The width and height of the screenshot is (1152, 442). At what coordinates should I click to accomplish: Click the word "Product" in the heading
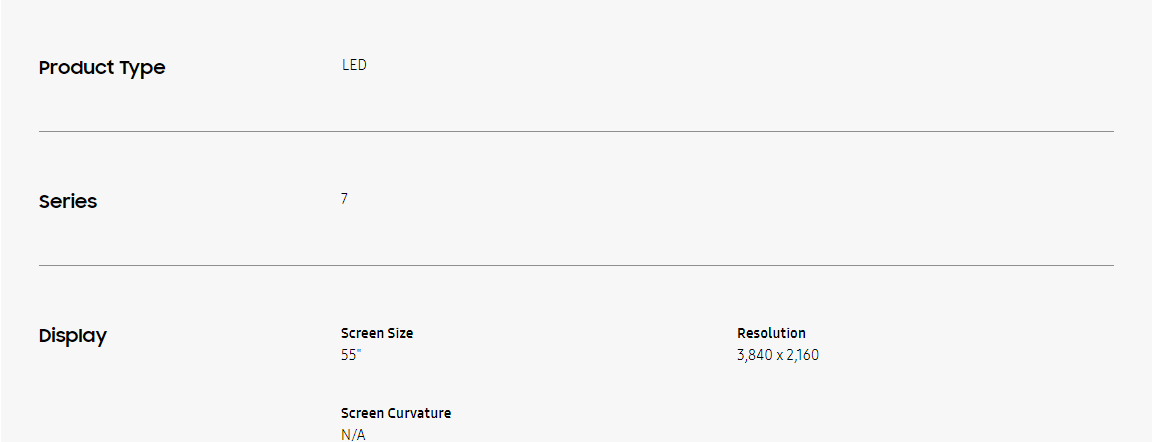76,68
